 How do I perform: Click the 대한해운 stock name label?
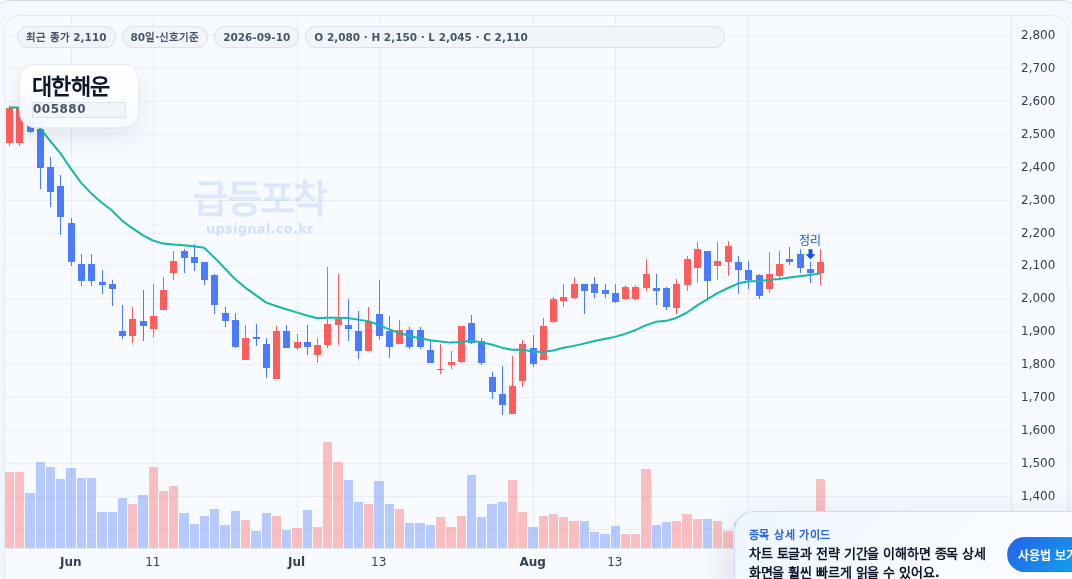point(71,86)
